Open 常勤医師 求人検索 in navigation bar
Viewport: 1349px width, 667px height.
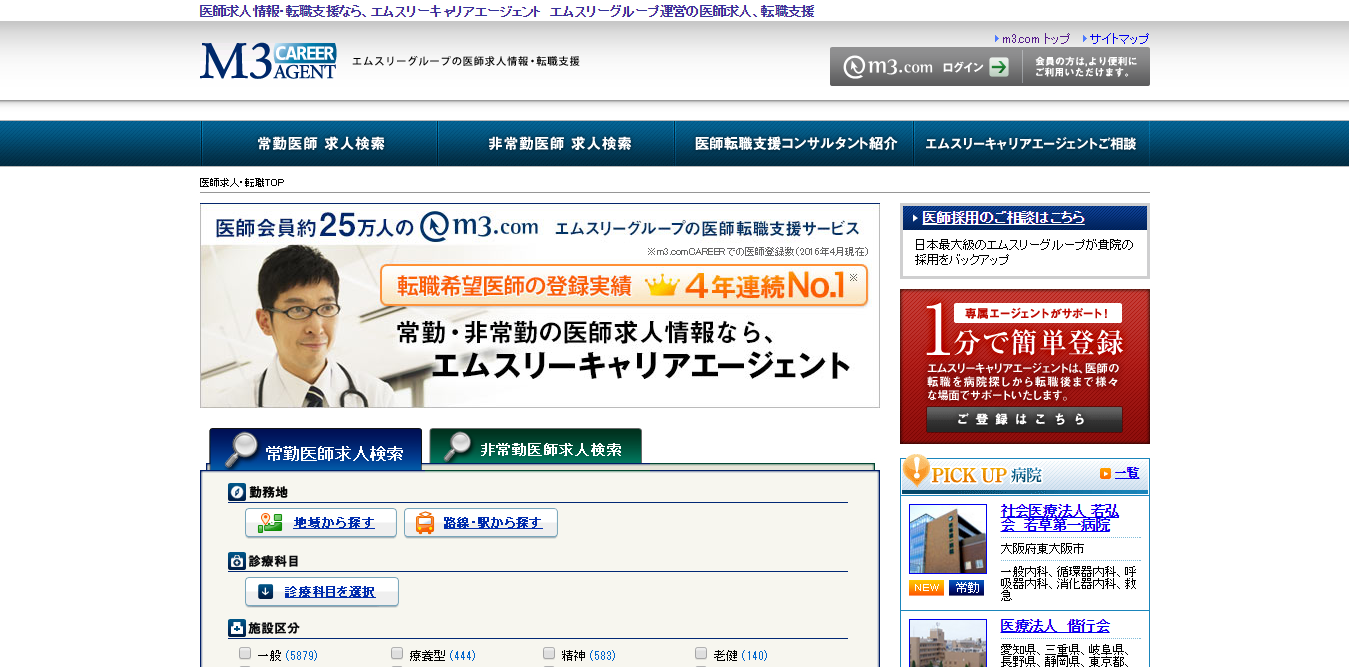[x=320, y=144]
